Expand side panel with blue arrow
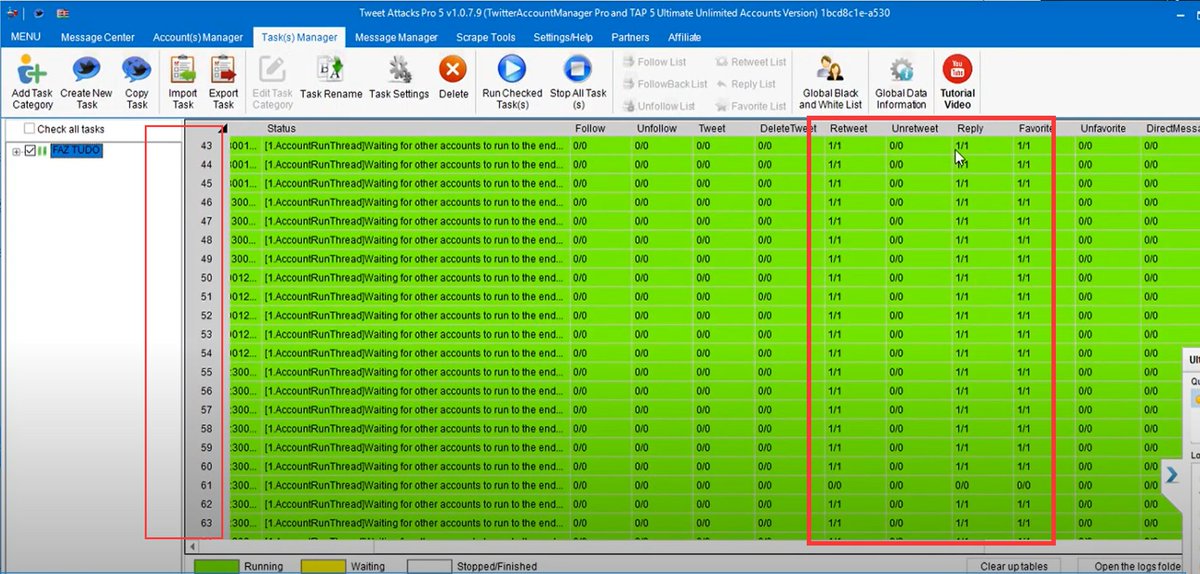 click(1171, 474)
